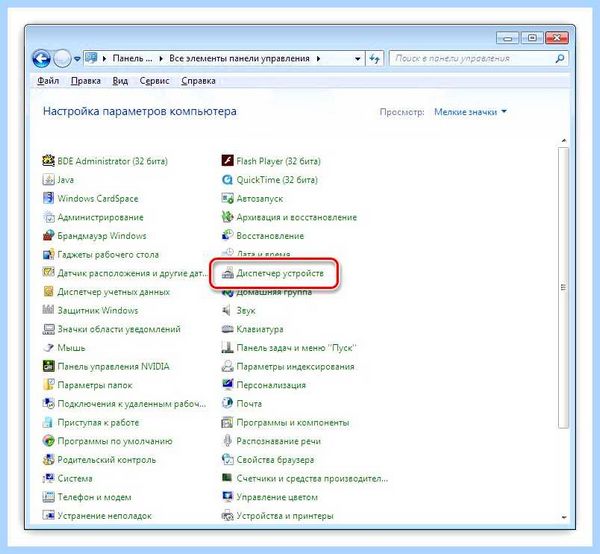Image resolution: width=600 pixels, height=554 pixels.
Task: Open the address bar history dropdown
Action: pyautogui.click(x=357, y=59)
